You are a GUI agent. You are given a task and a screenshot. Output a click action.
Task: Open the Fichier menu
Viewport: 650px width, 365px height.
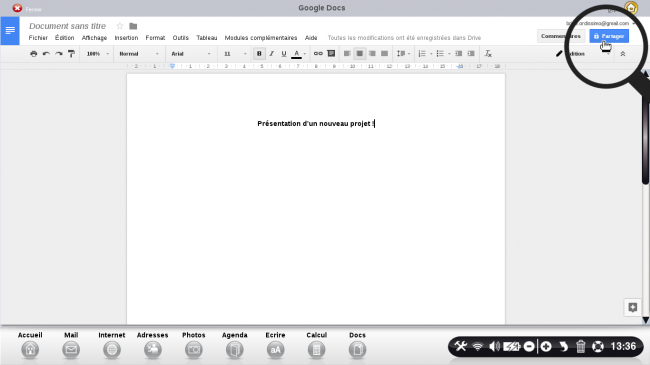point(38,38)
